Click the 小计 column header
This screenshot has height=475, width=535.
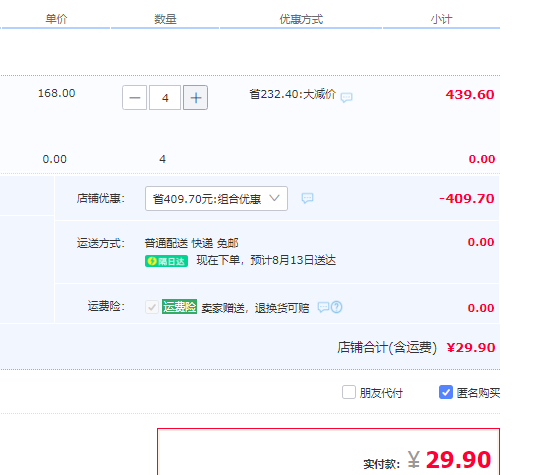tap(442, 19)
